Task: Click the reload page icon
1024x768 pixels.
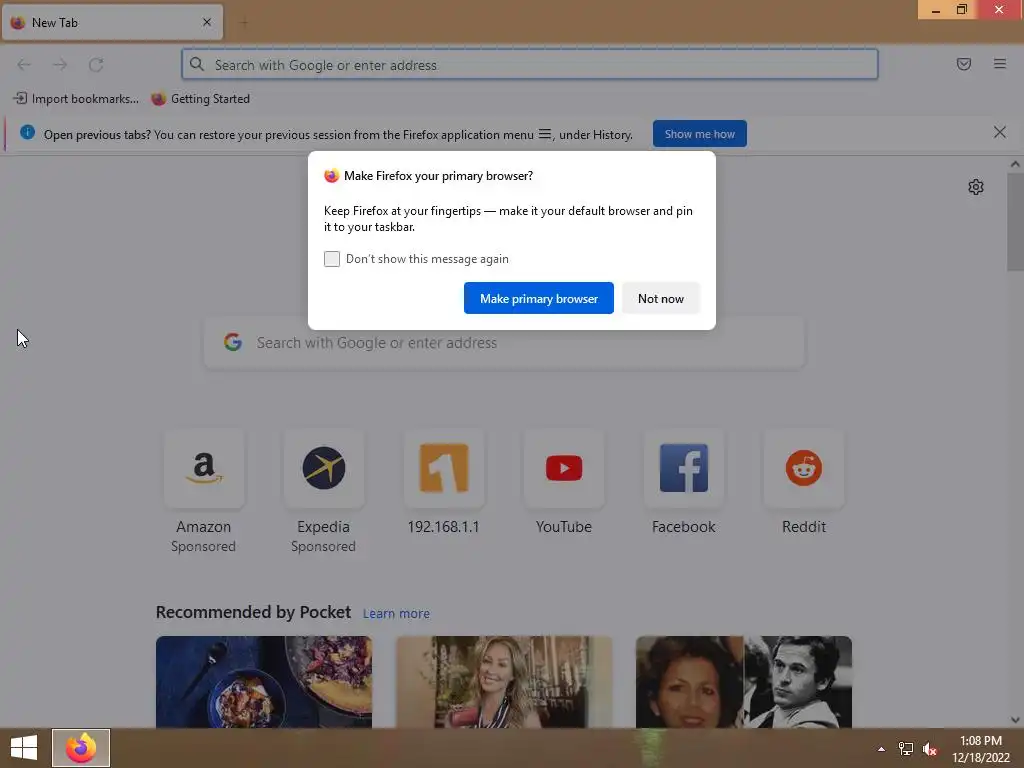Action: click(96, 64)
